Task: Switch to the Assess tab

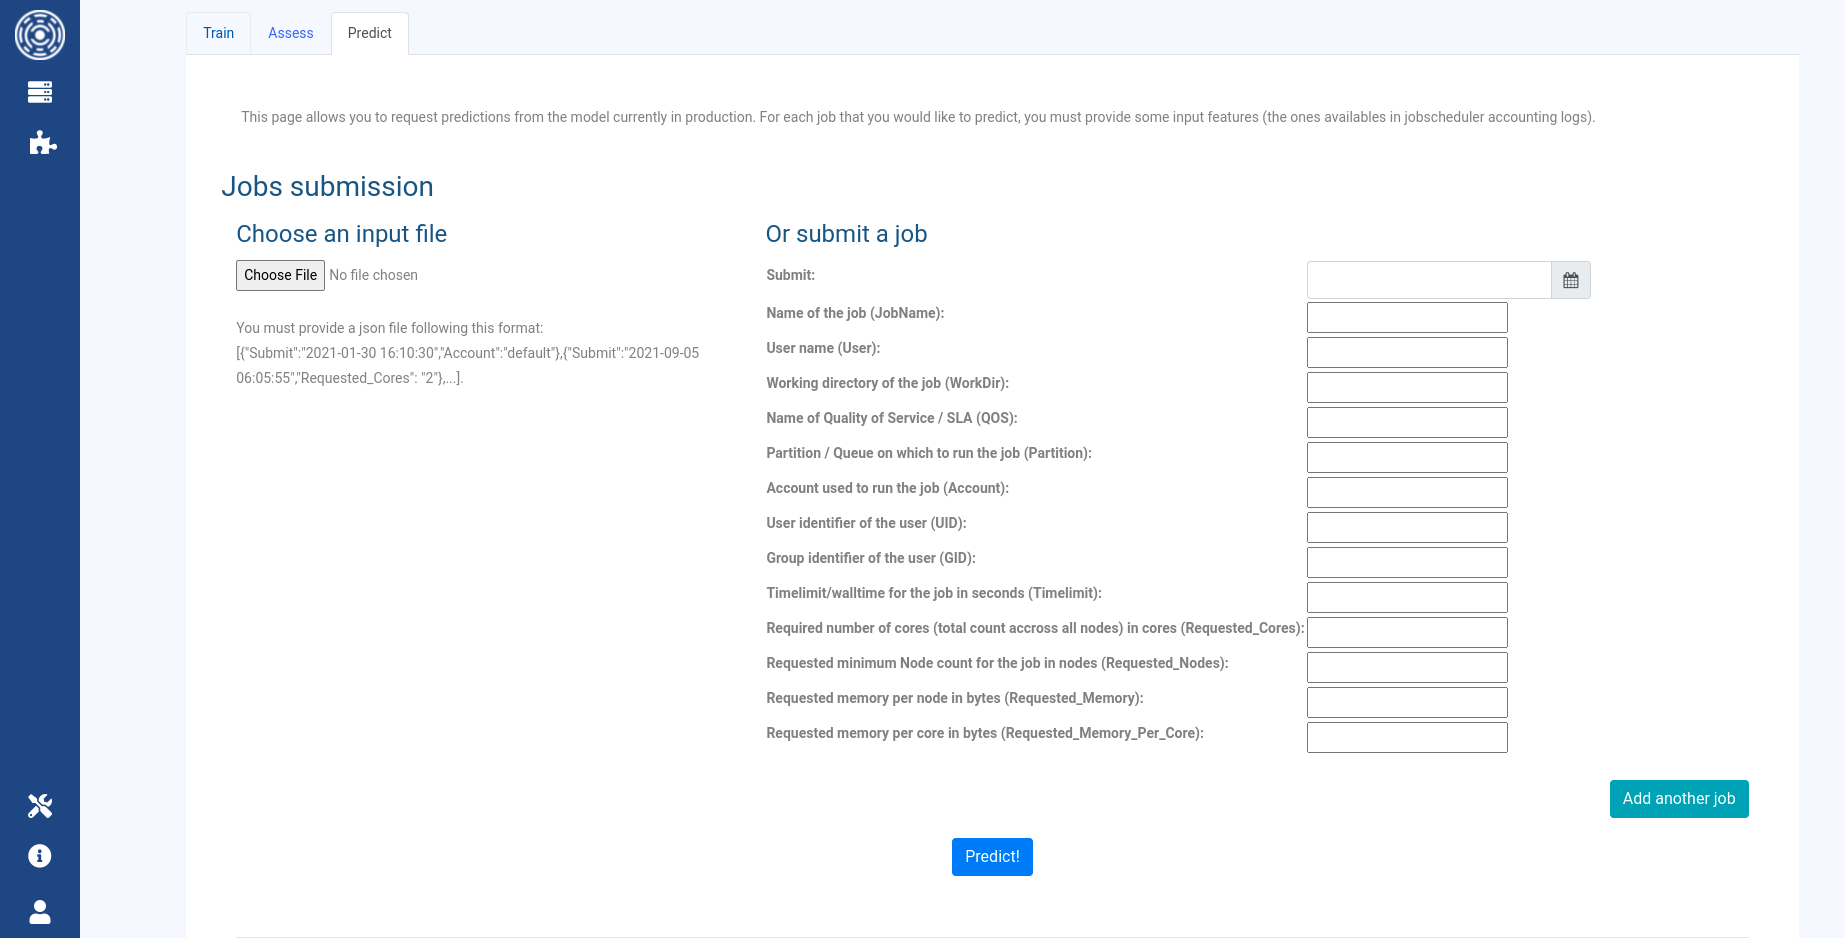Action: click(290, 33)
